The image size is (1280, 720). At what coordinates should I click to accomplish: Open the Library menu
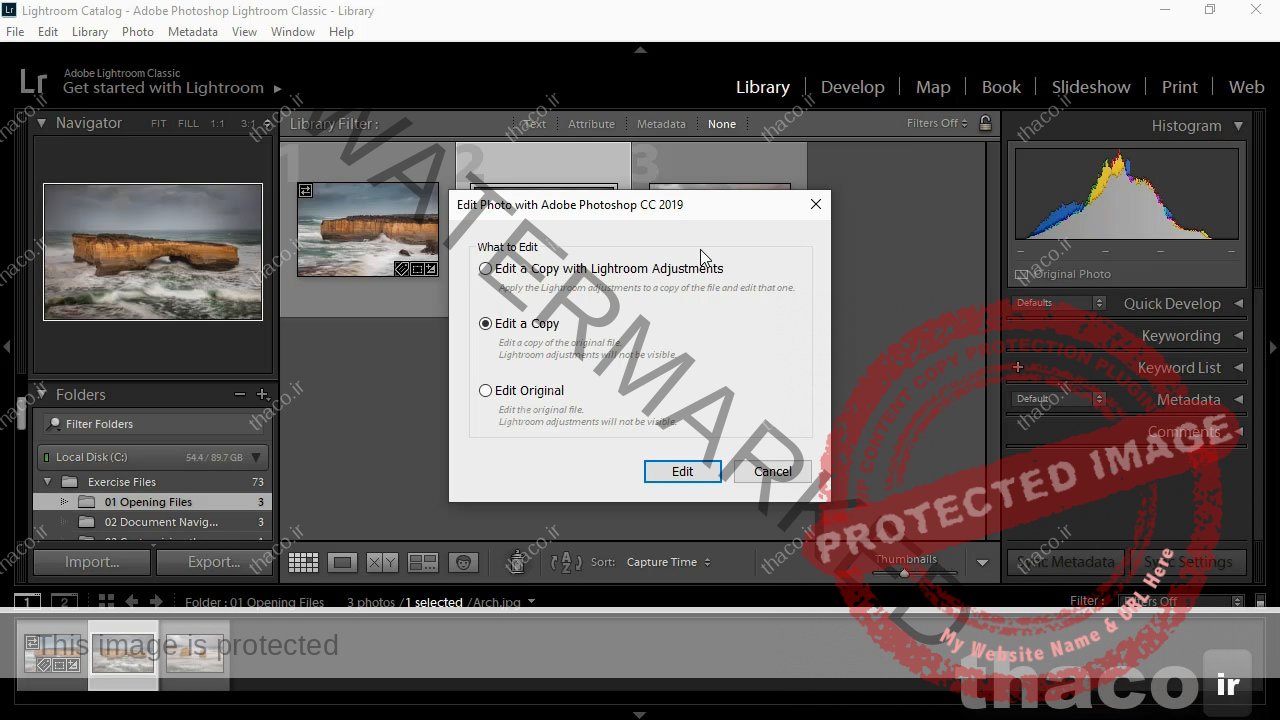point(90,32)
